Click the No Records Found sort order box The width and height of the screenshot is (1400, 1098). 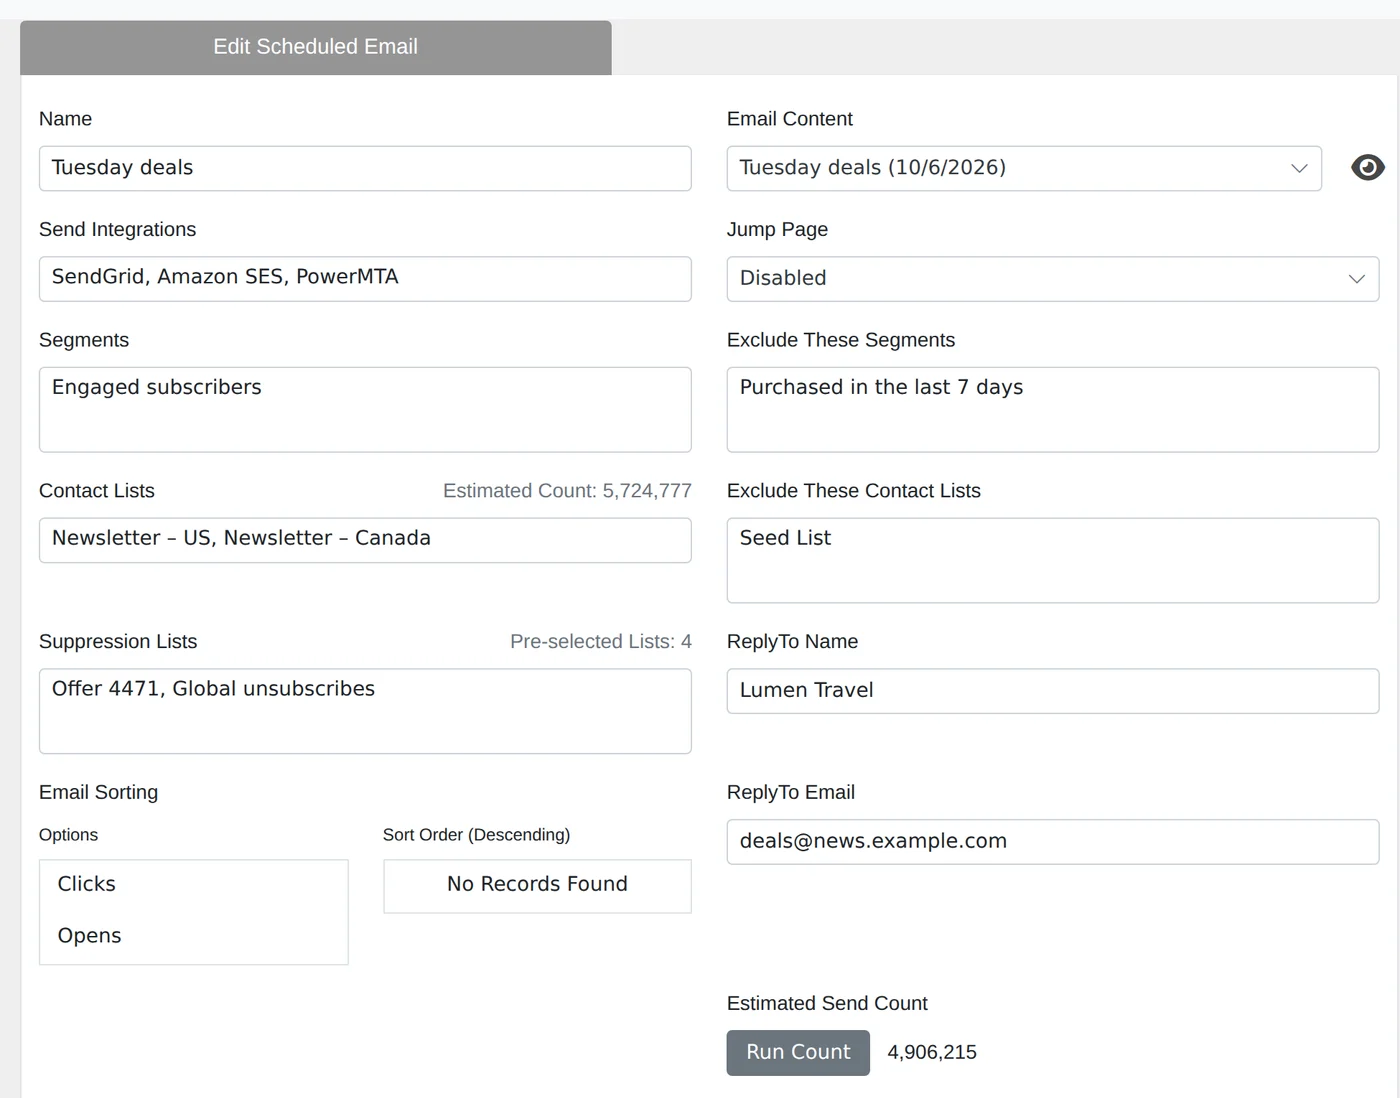pyautogui.click(x=537, y=886)
